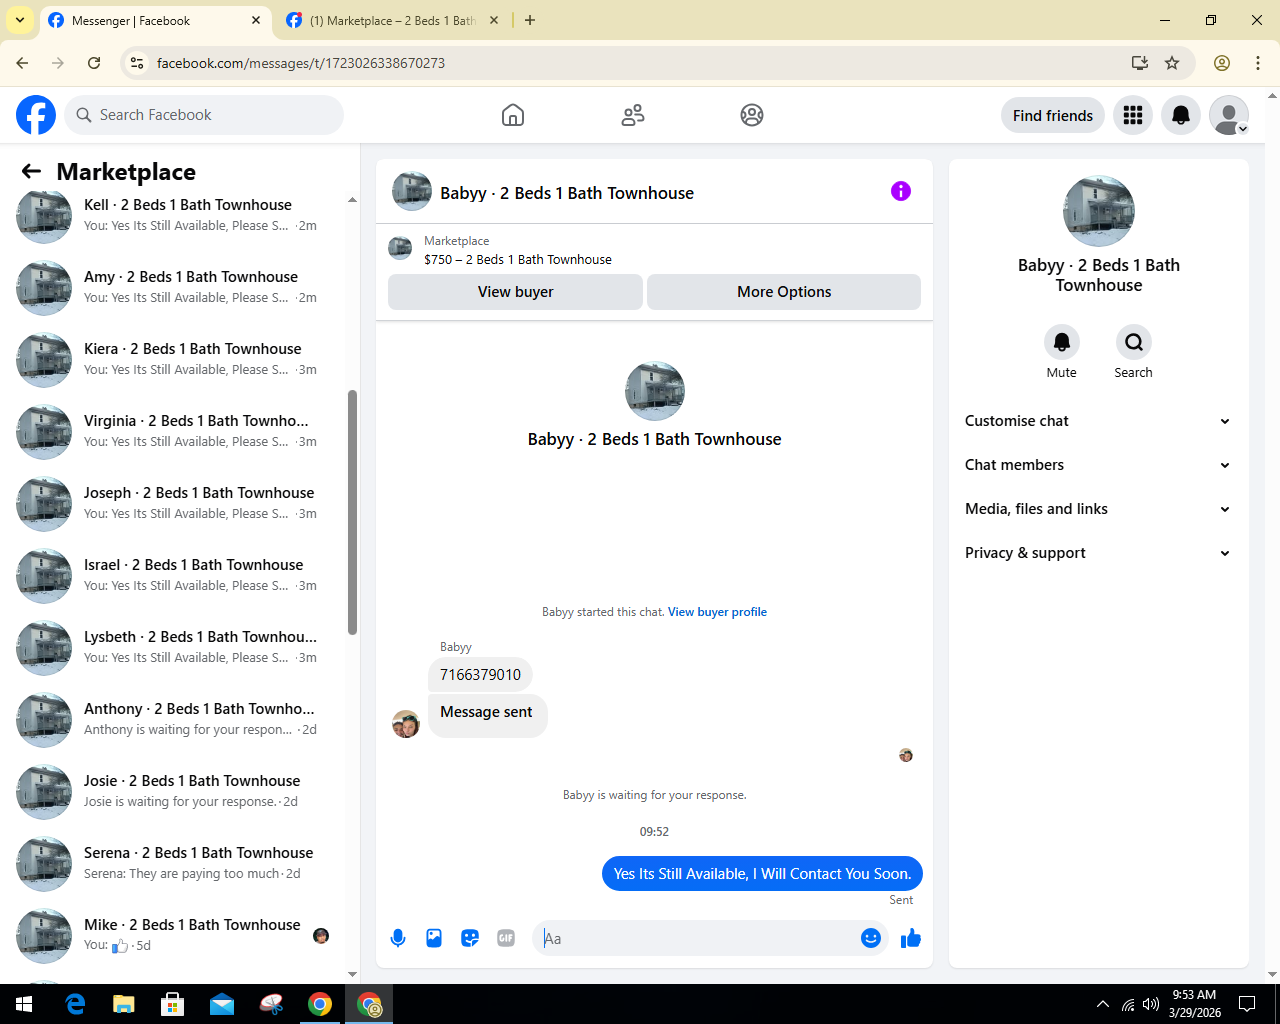Screen dimensions: 1280x1024
Task: Click the browser address bar URL
Action: click(301, 63)
